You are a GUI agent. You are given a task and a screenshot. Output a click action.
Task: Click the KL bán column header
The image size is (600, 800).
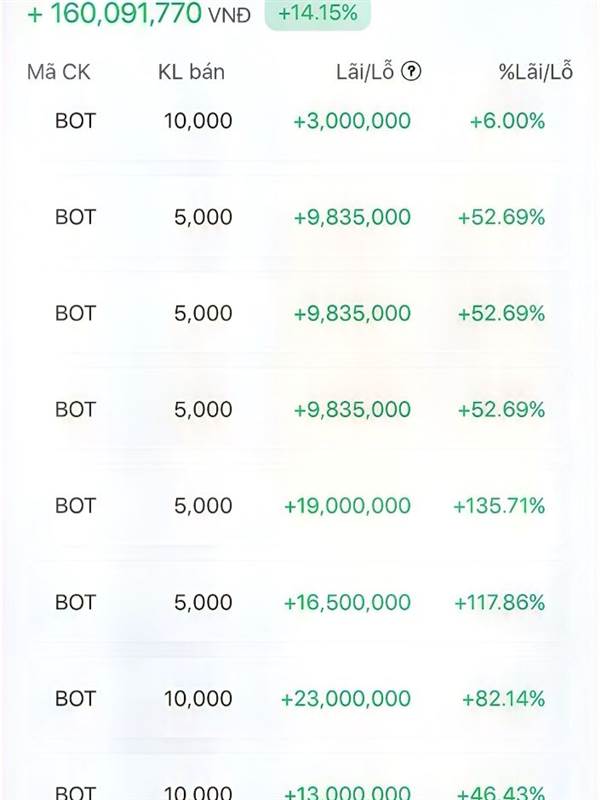pyautogui.click(x=191, y=72)
